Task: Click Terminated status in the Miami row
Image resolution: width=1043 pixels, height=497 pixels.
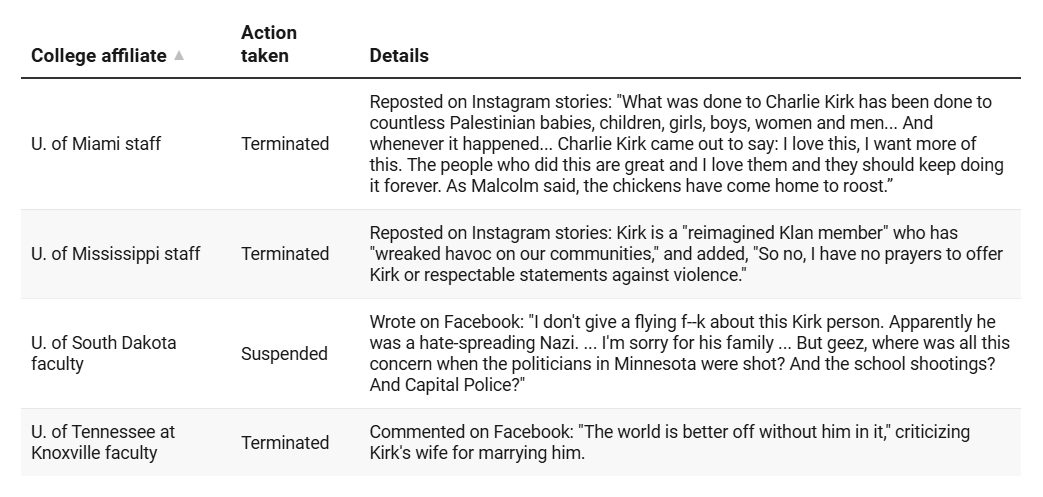Action: (x=285, y=144)
